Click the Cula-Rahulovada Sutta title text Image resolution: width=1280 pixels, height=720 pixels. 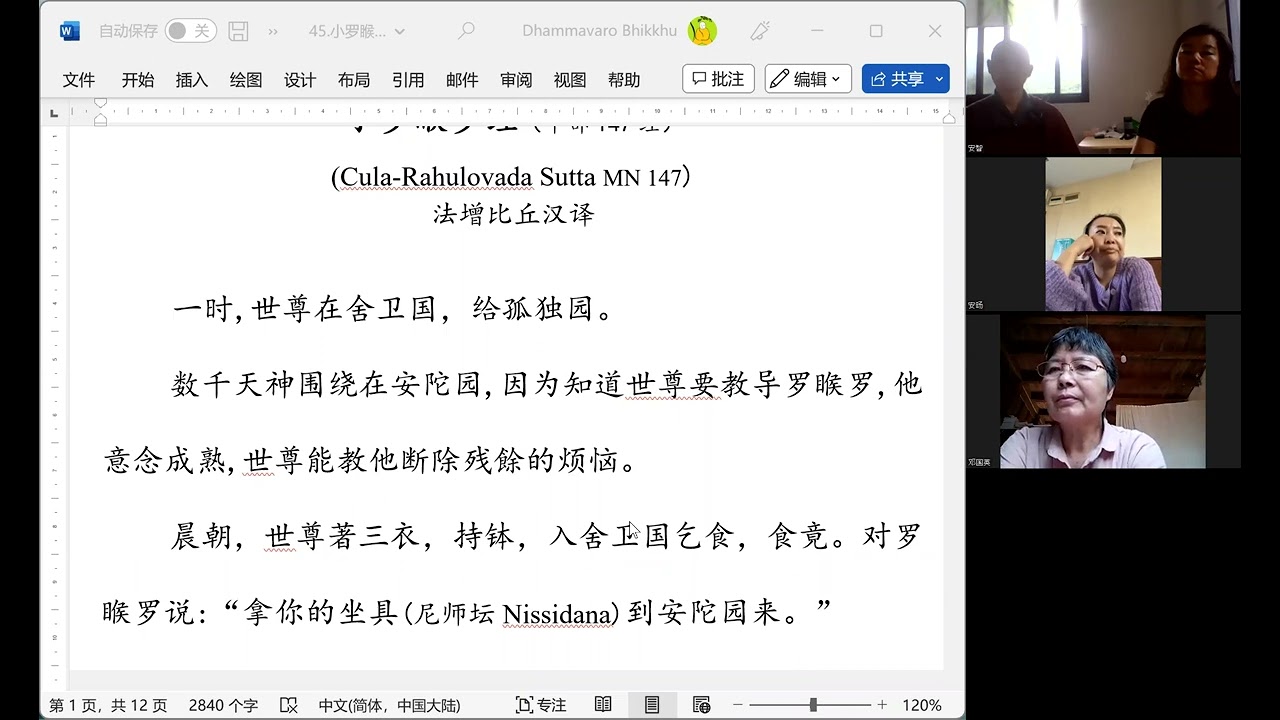pos(512,178)
